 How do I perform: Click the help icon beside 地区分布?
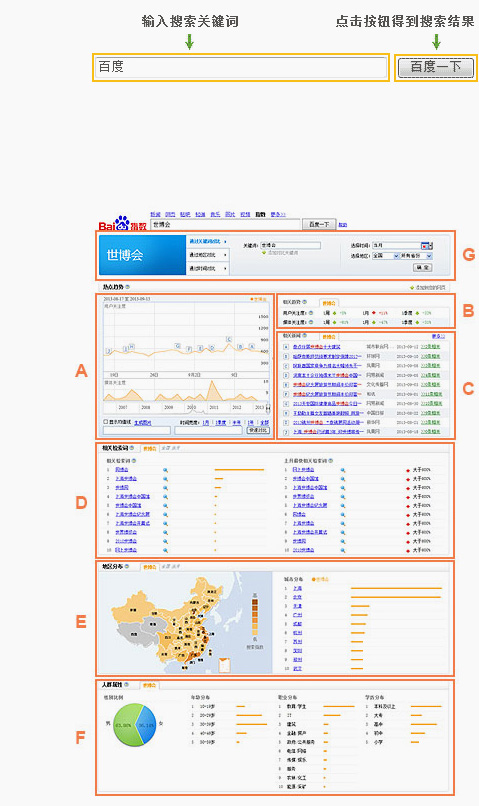tap(127, 566)
